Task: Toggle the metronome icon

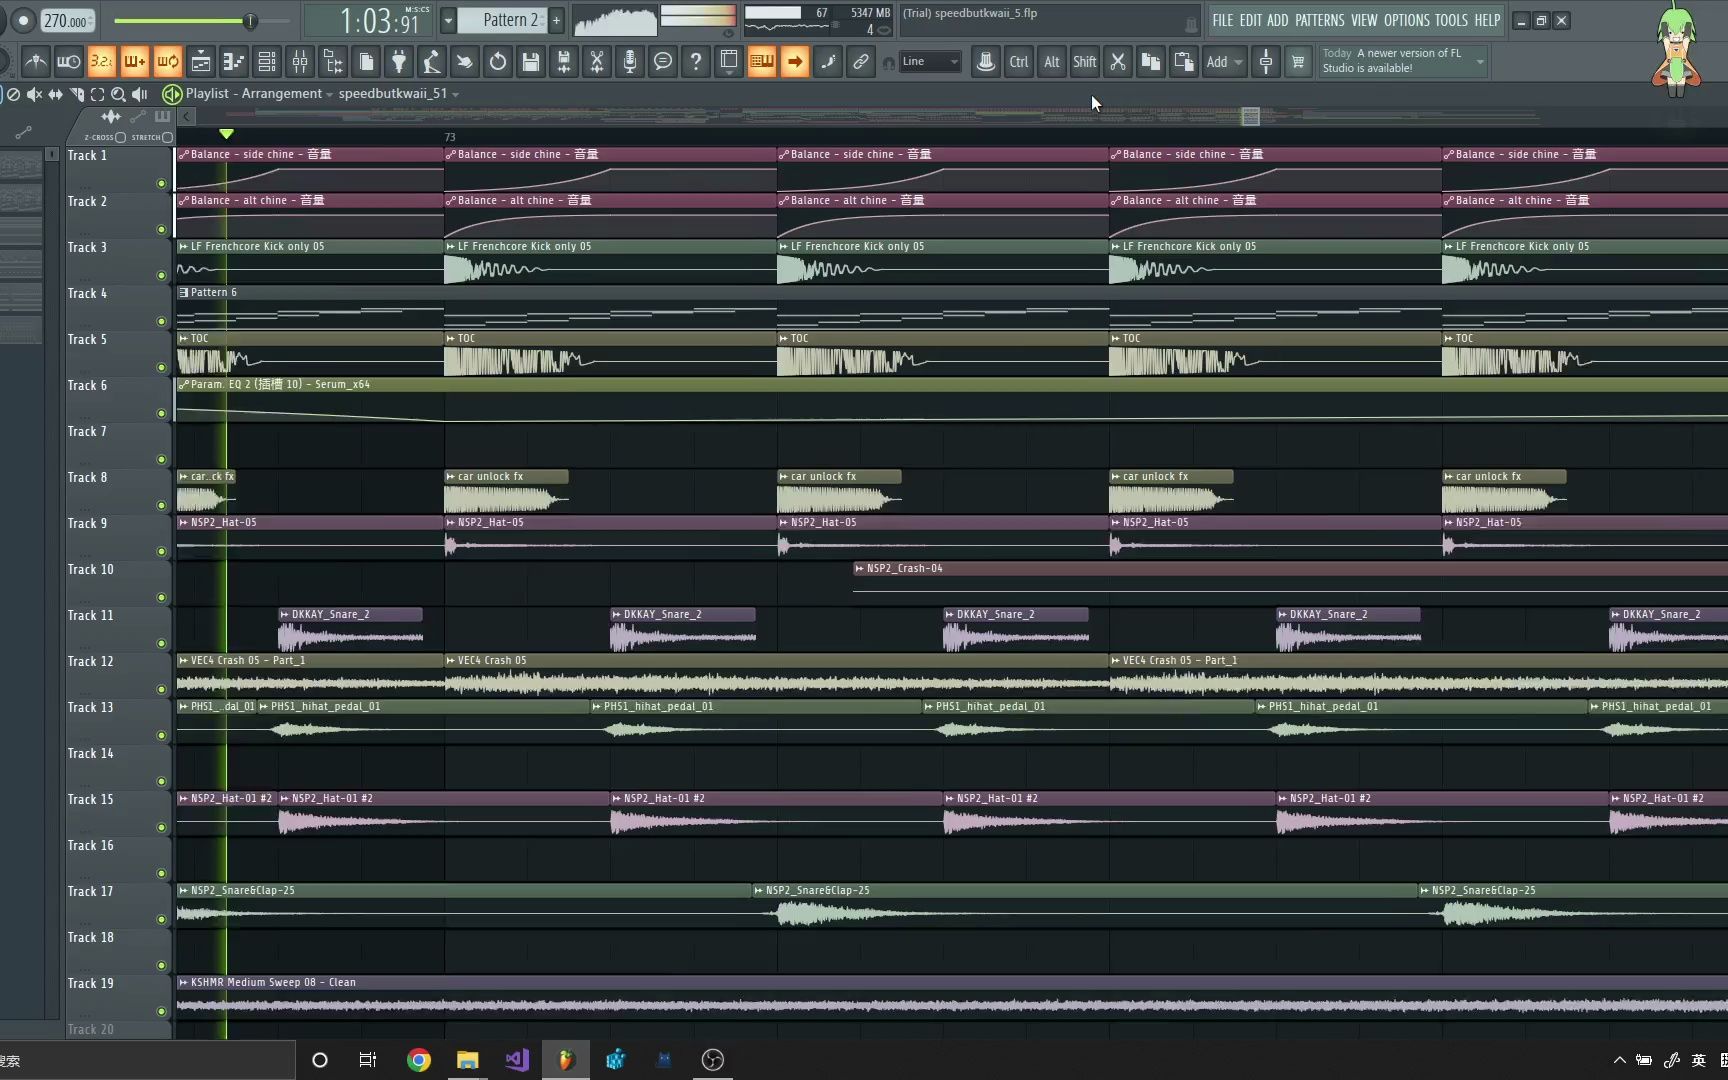Action: pos(36,62)
